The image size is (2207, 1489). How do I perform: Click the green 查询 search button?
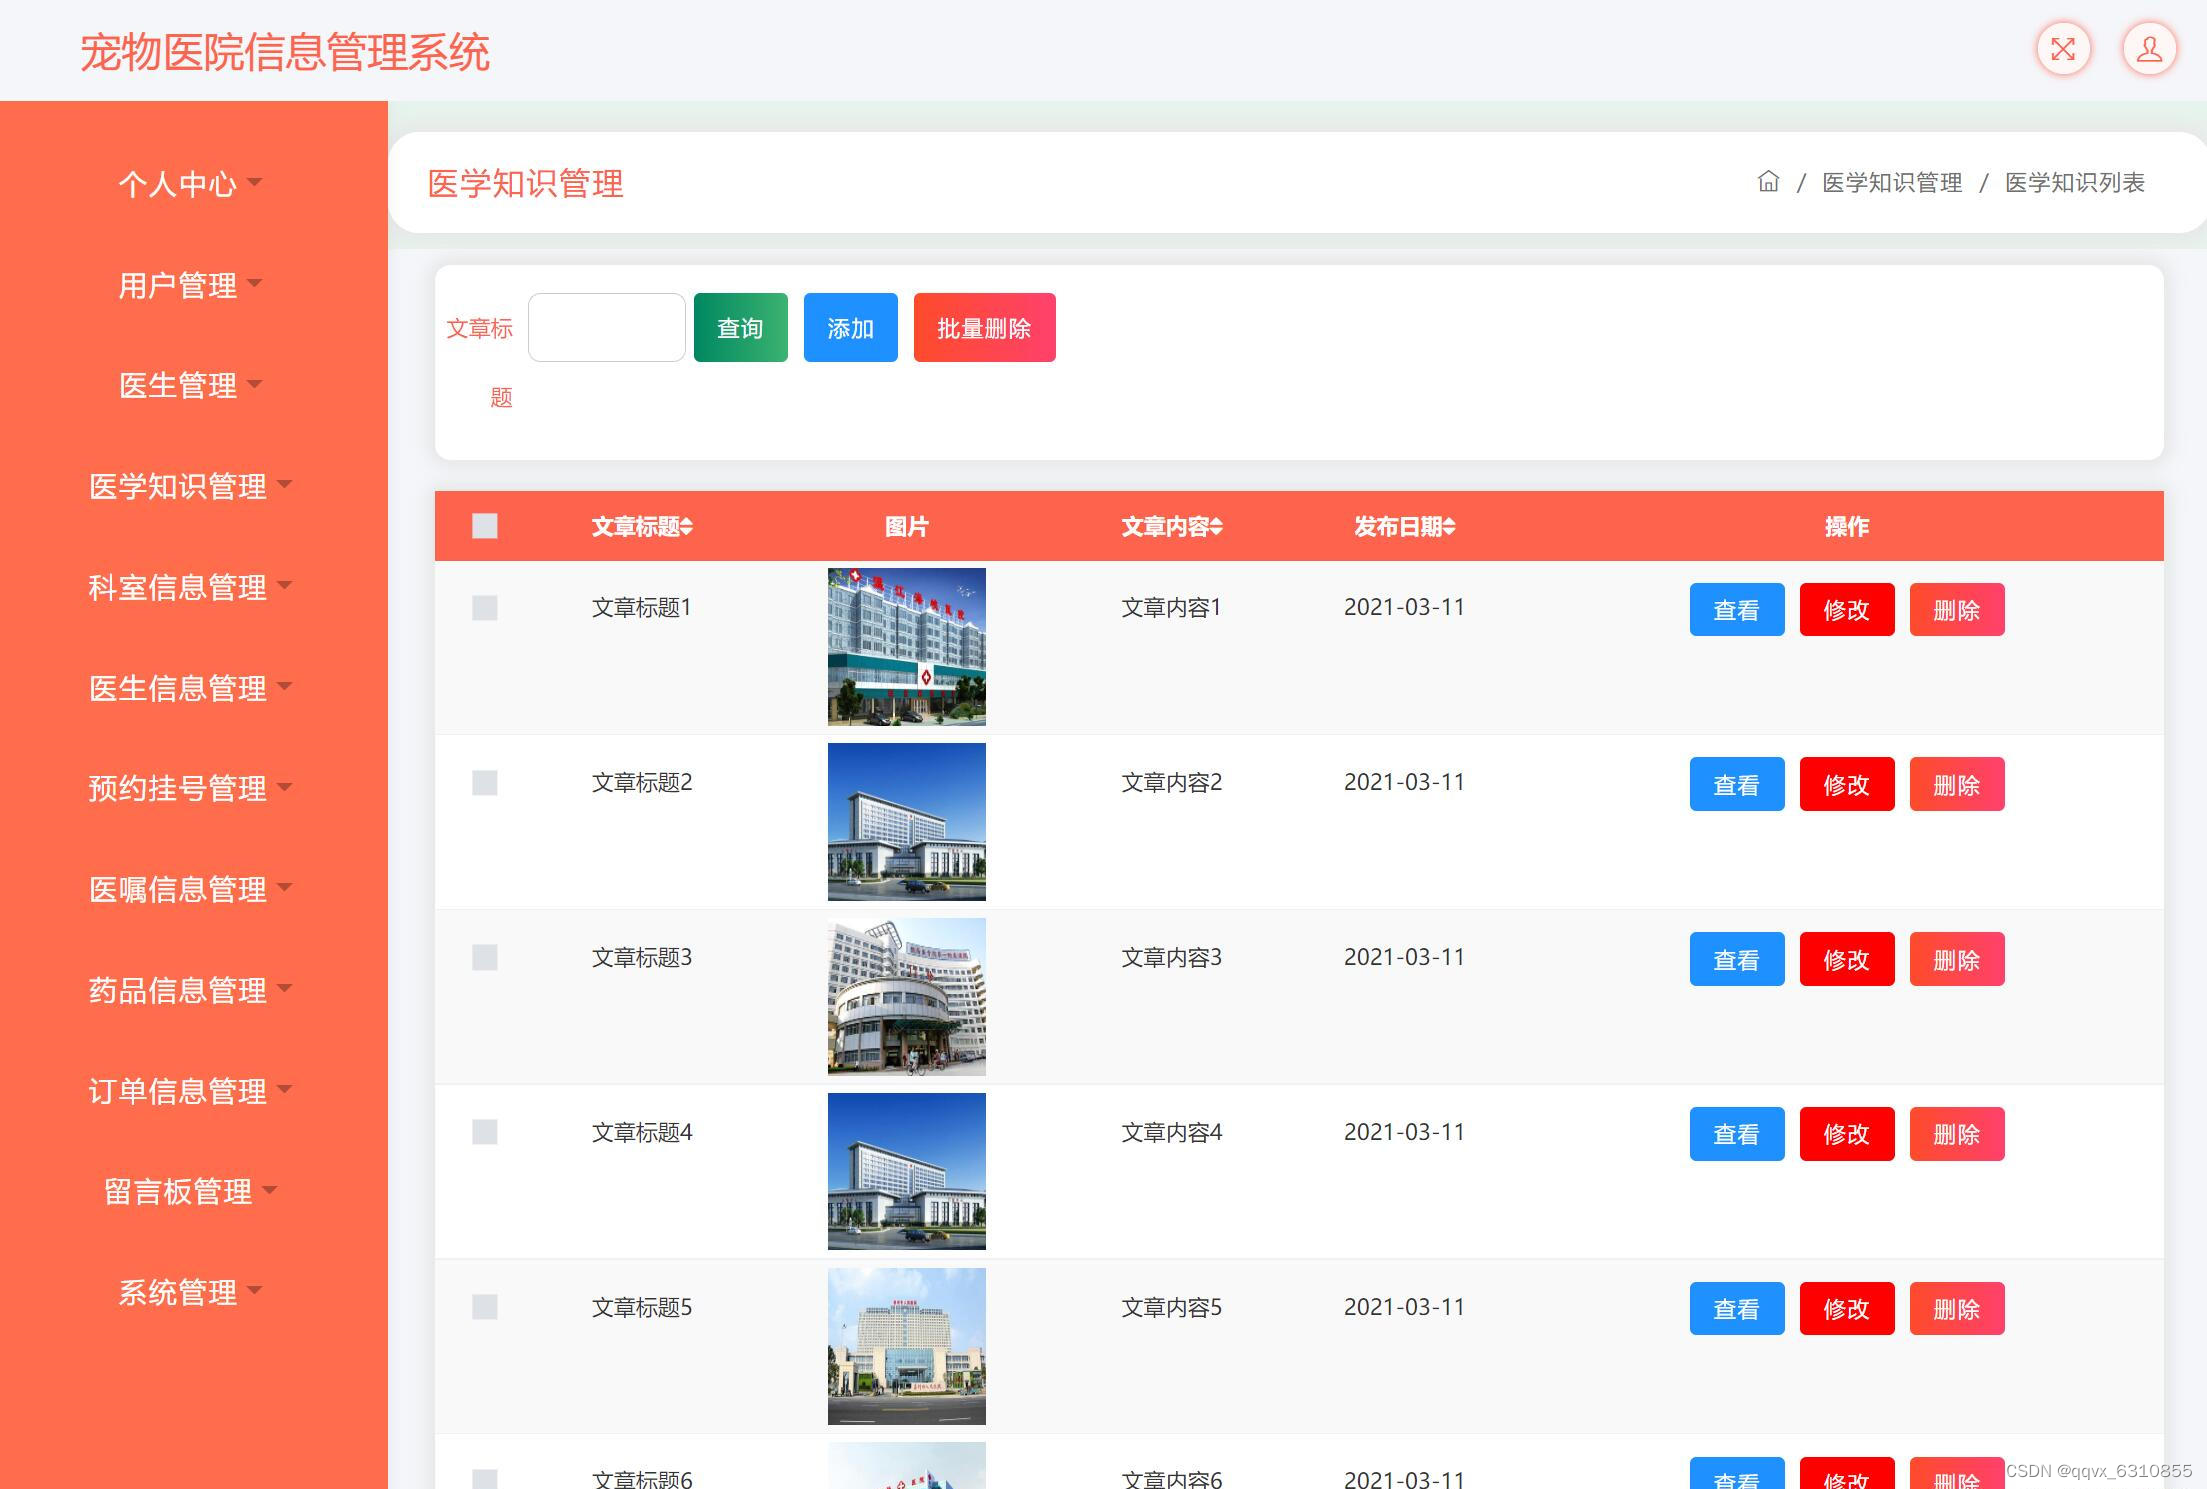(x=741, y=327)
